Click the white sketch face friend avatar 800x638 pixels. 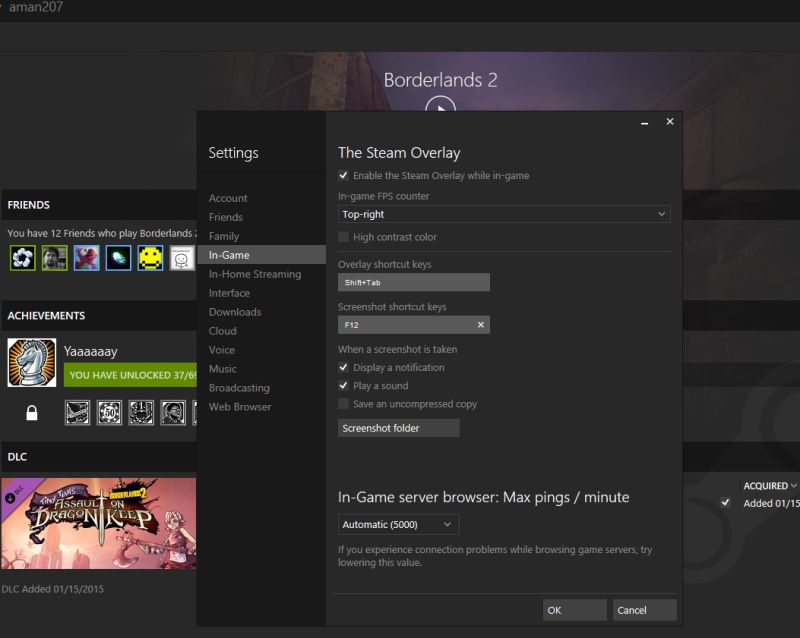point(182,258)
